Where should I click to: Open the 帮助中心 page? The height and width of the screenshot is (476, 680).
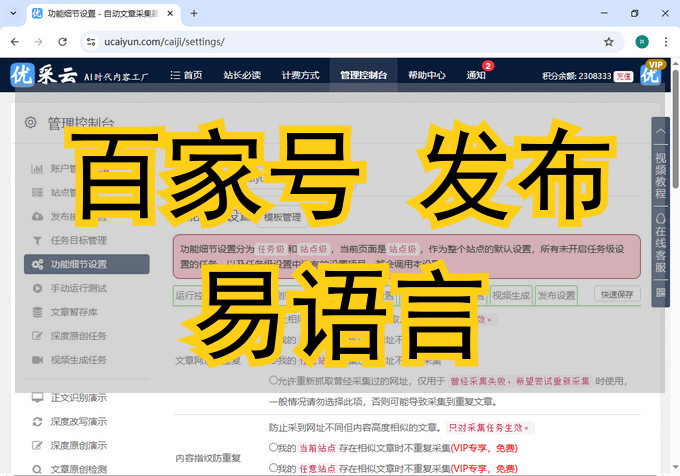point(427,75)
